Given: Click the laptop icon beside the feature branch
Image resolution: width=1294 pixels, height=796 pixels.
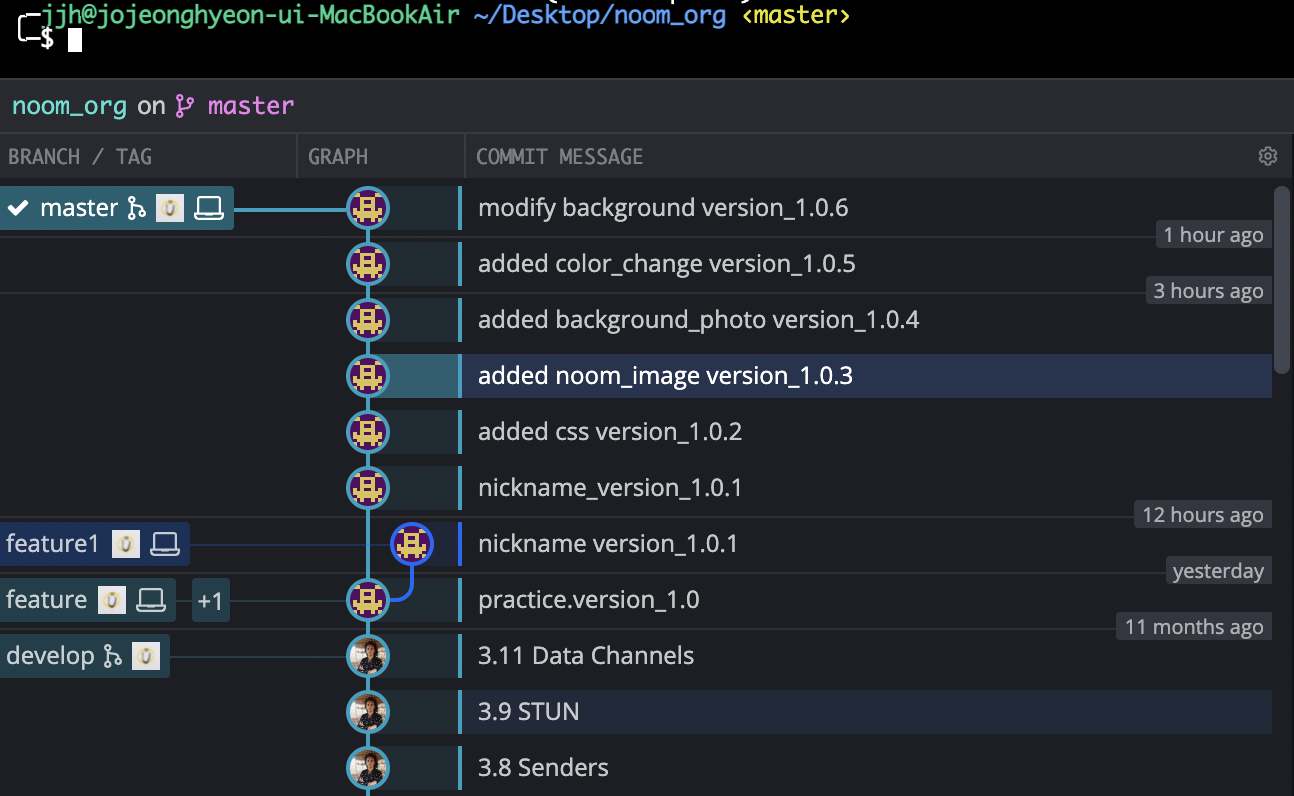Looking at the screenshot, I should click(x=151, y=600).
